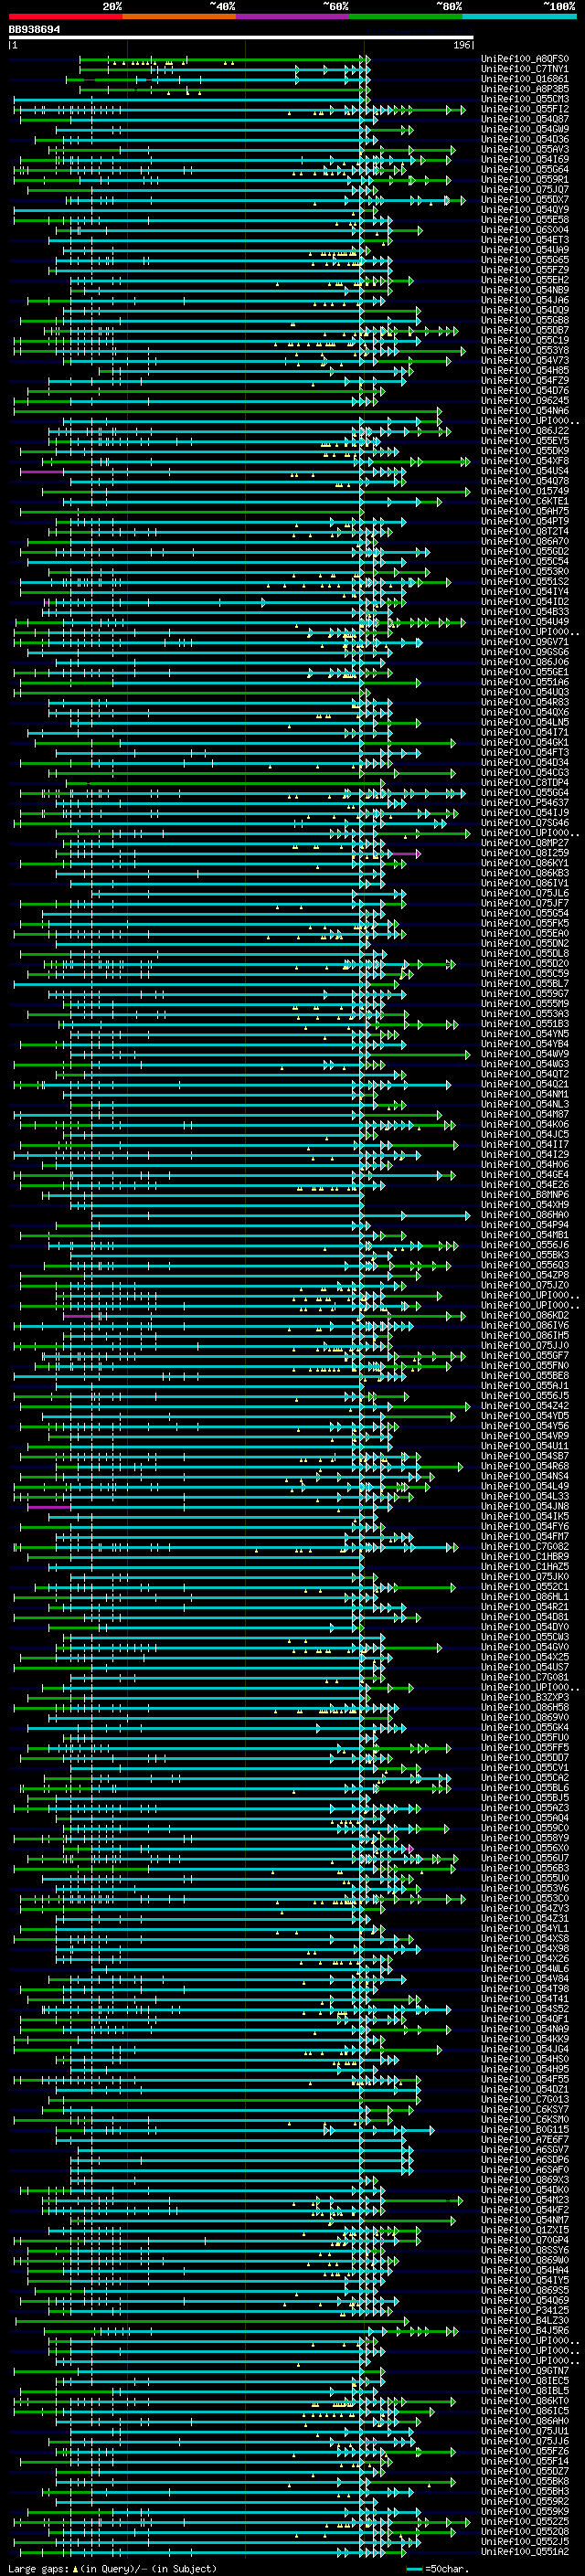585x2576 pixels.
Task: Open hit UniRef100_Q54Q87
Action: click(x=525, y=119)
